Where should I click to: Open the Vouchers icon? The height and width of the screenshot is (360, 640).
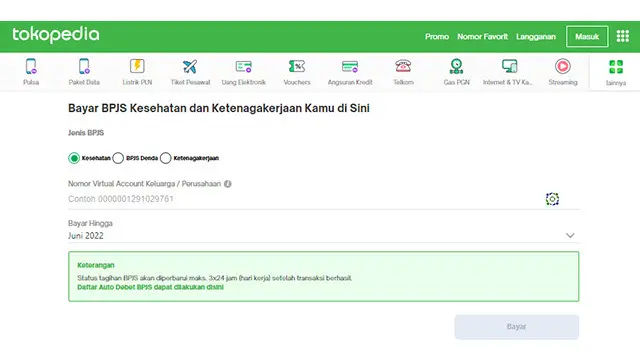(x=297, y=66)
